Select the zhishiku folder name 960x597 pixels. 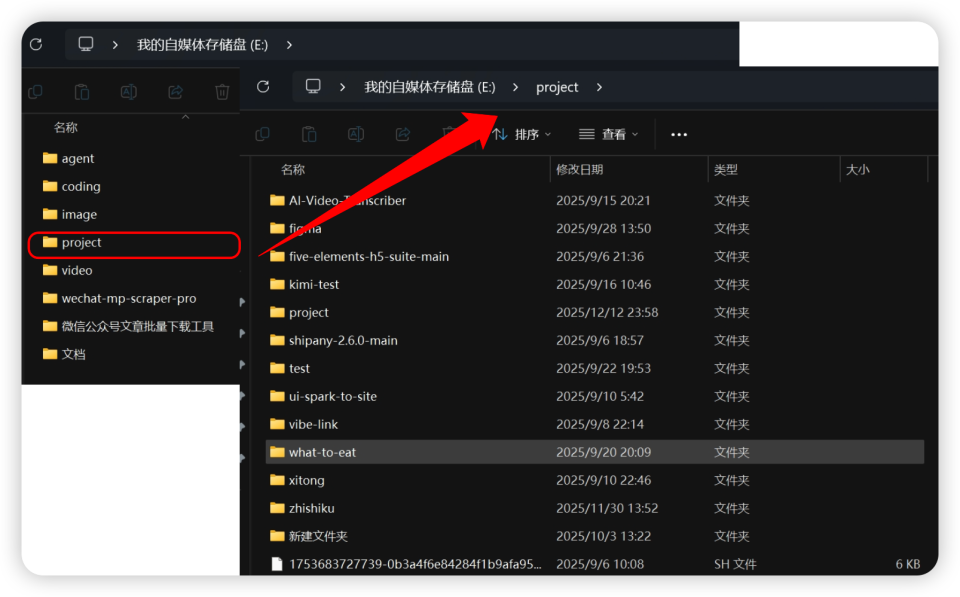click(x=312, y=508)
